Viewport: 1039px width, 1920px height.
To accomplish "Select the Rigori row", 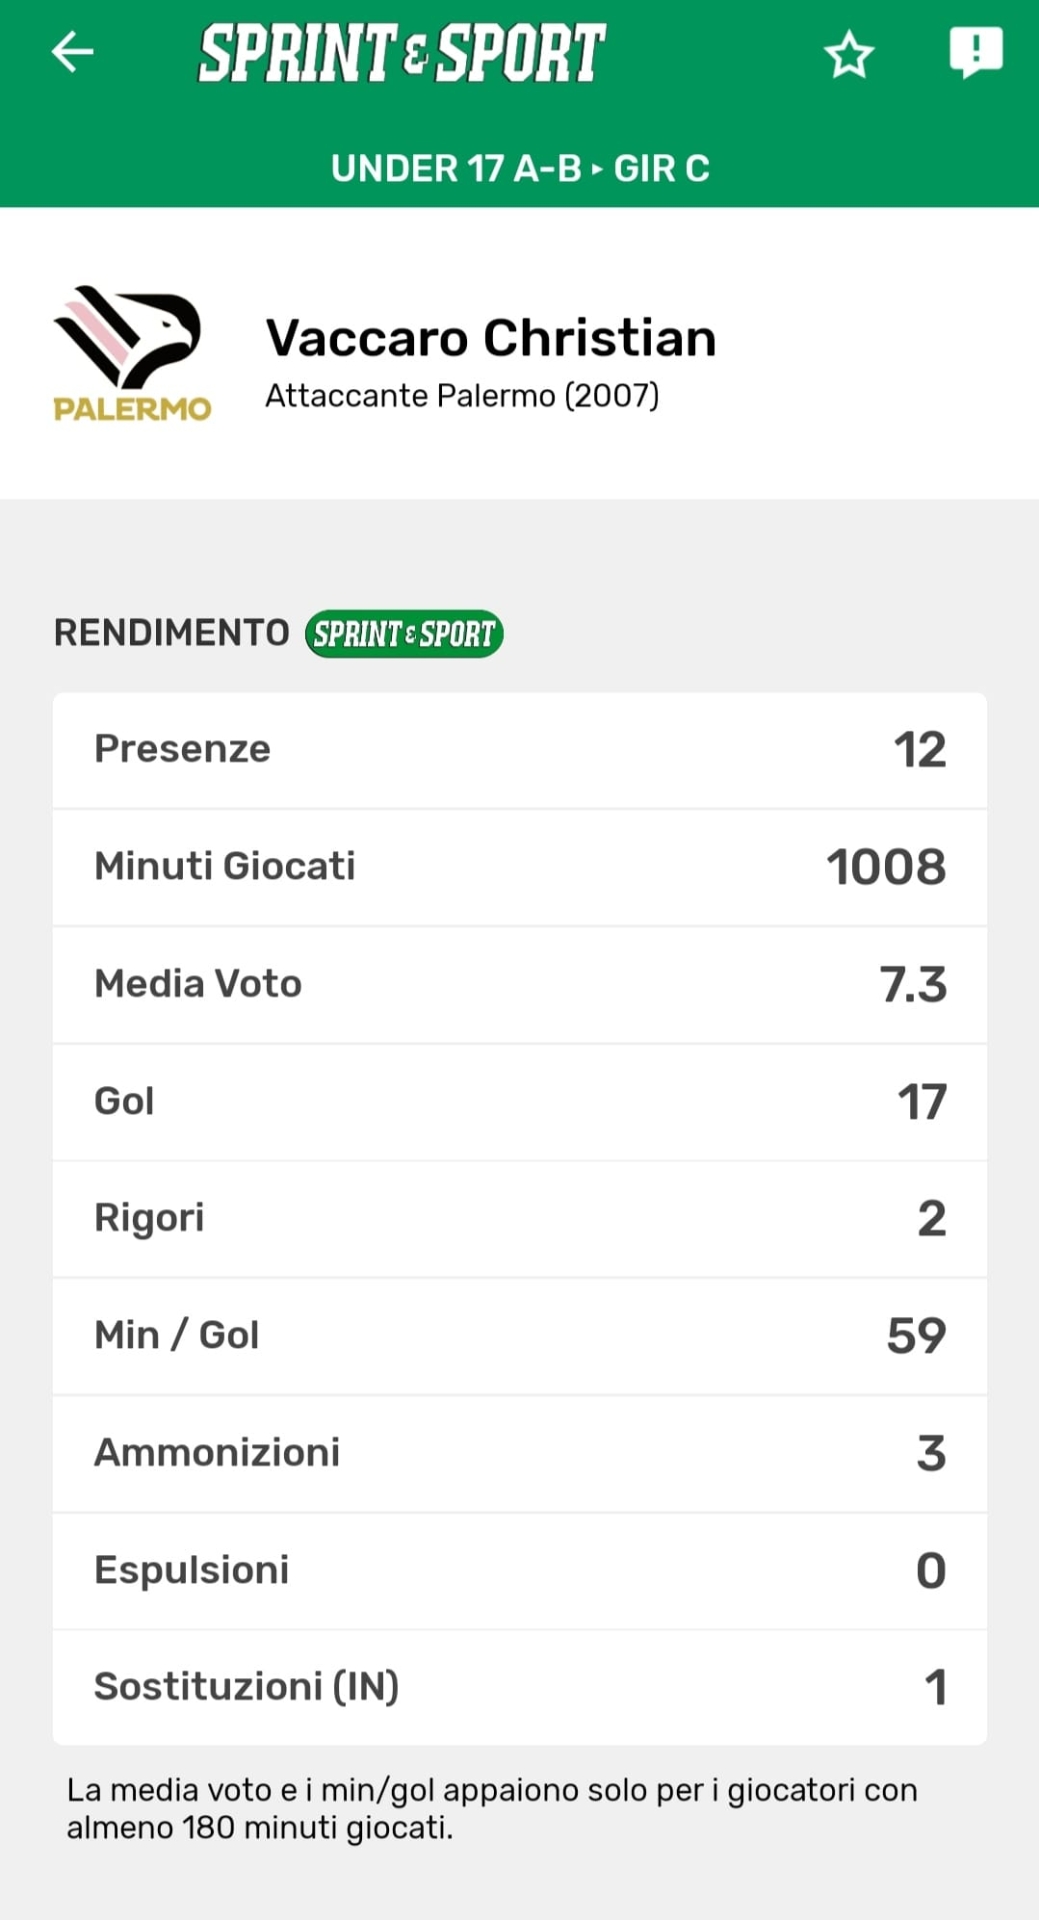I will coord(519,1218).
